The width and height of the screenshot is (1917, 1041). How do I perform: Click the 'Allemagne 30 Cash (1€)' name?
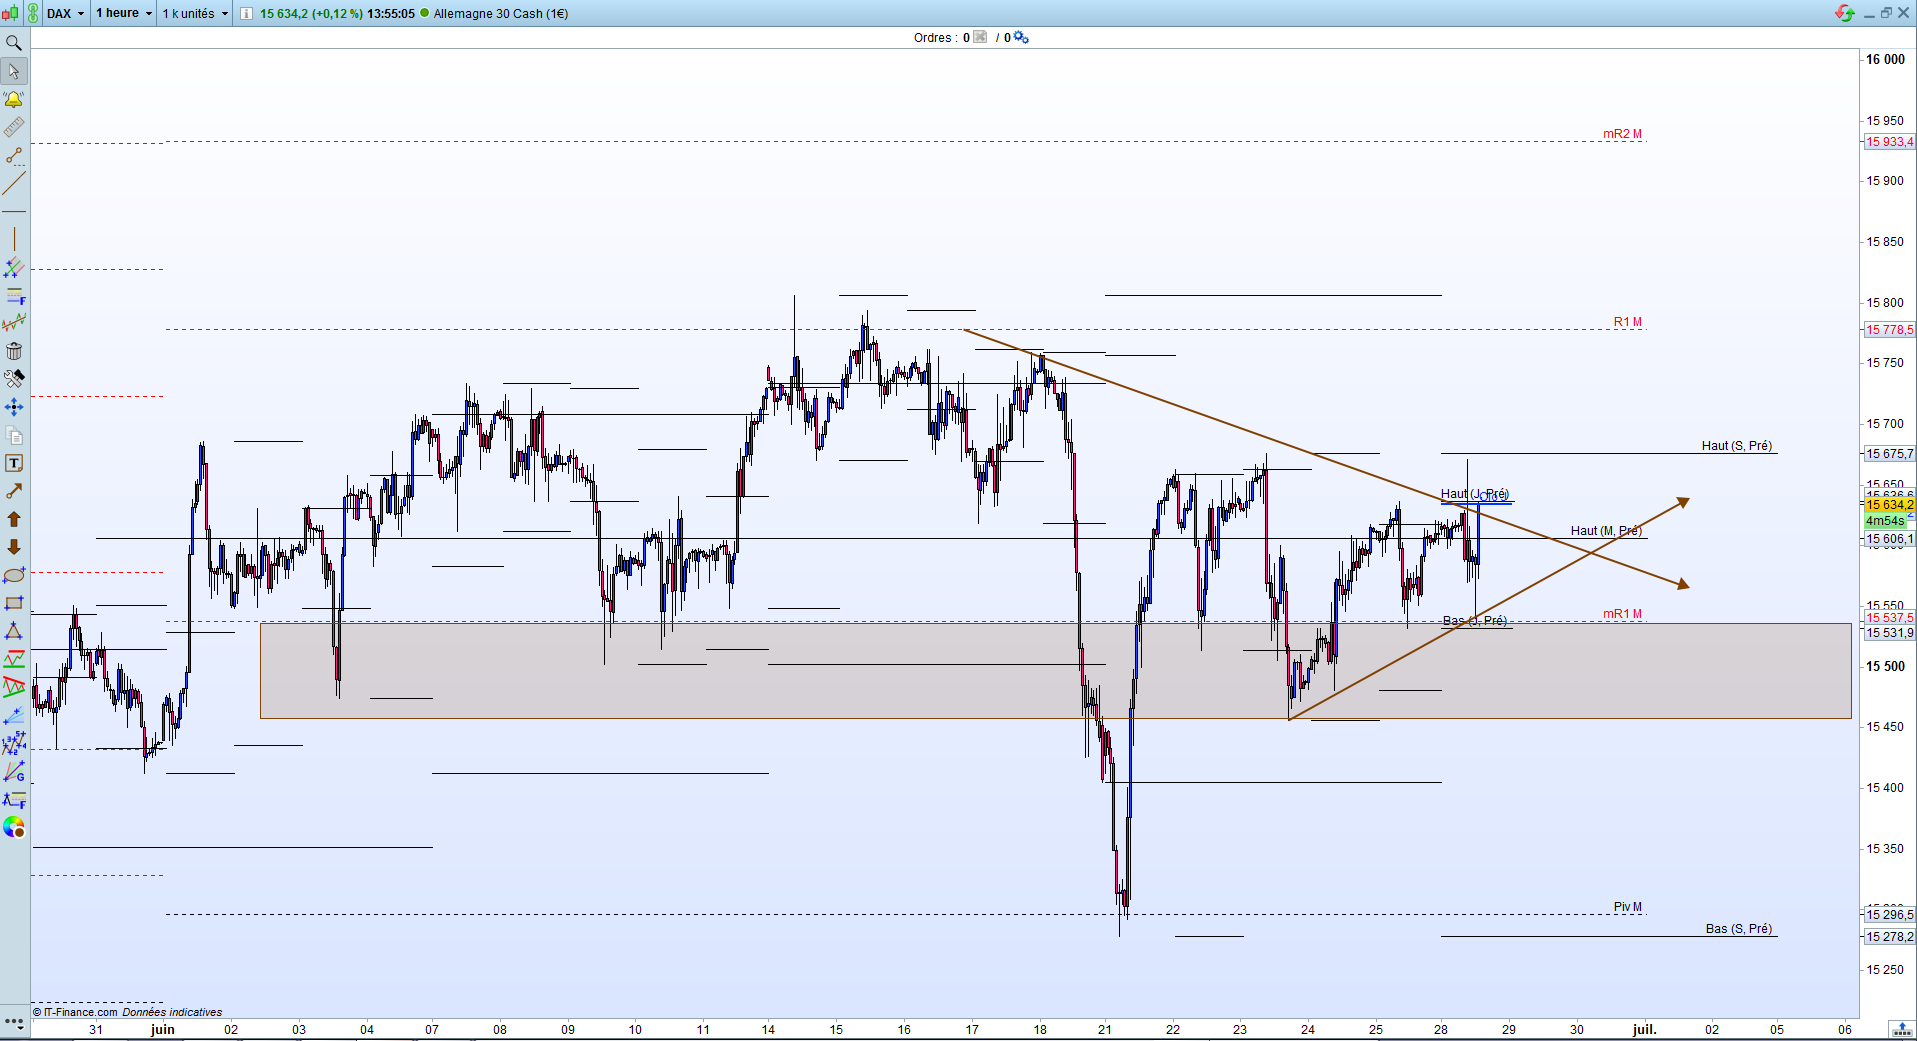coord(501,13)
